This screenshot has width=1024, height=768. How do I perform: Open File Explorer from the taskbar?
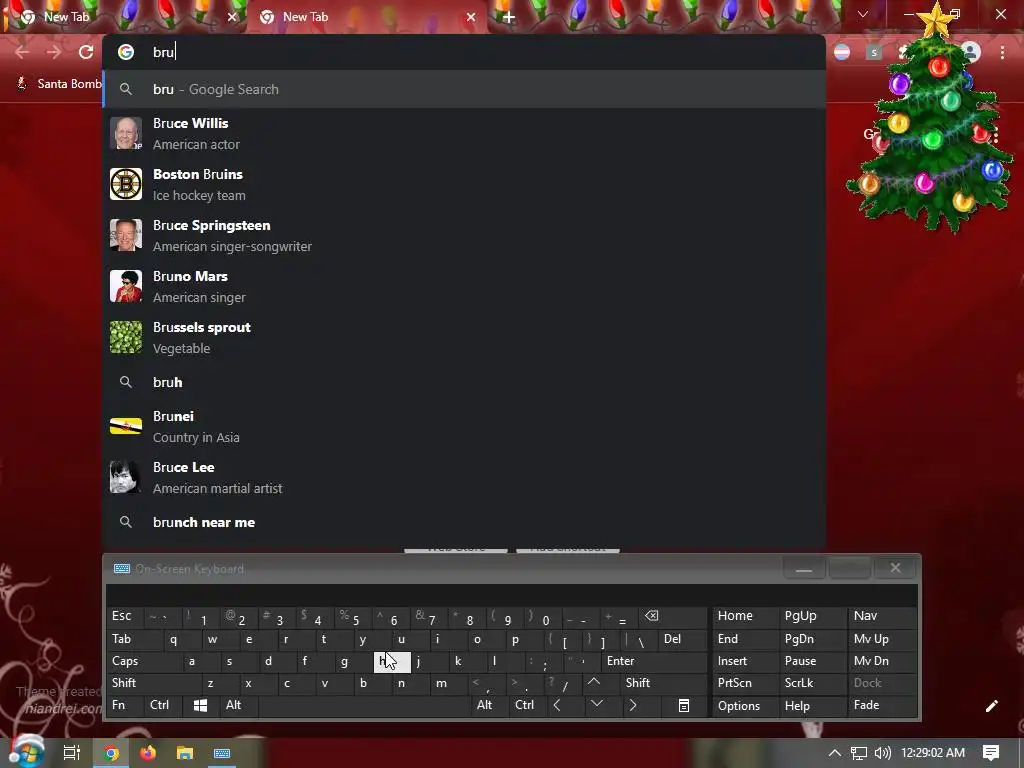pos(185,753)
